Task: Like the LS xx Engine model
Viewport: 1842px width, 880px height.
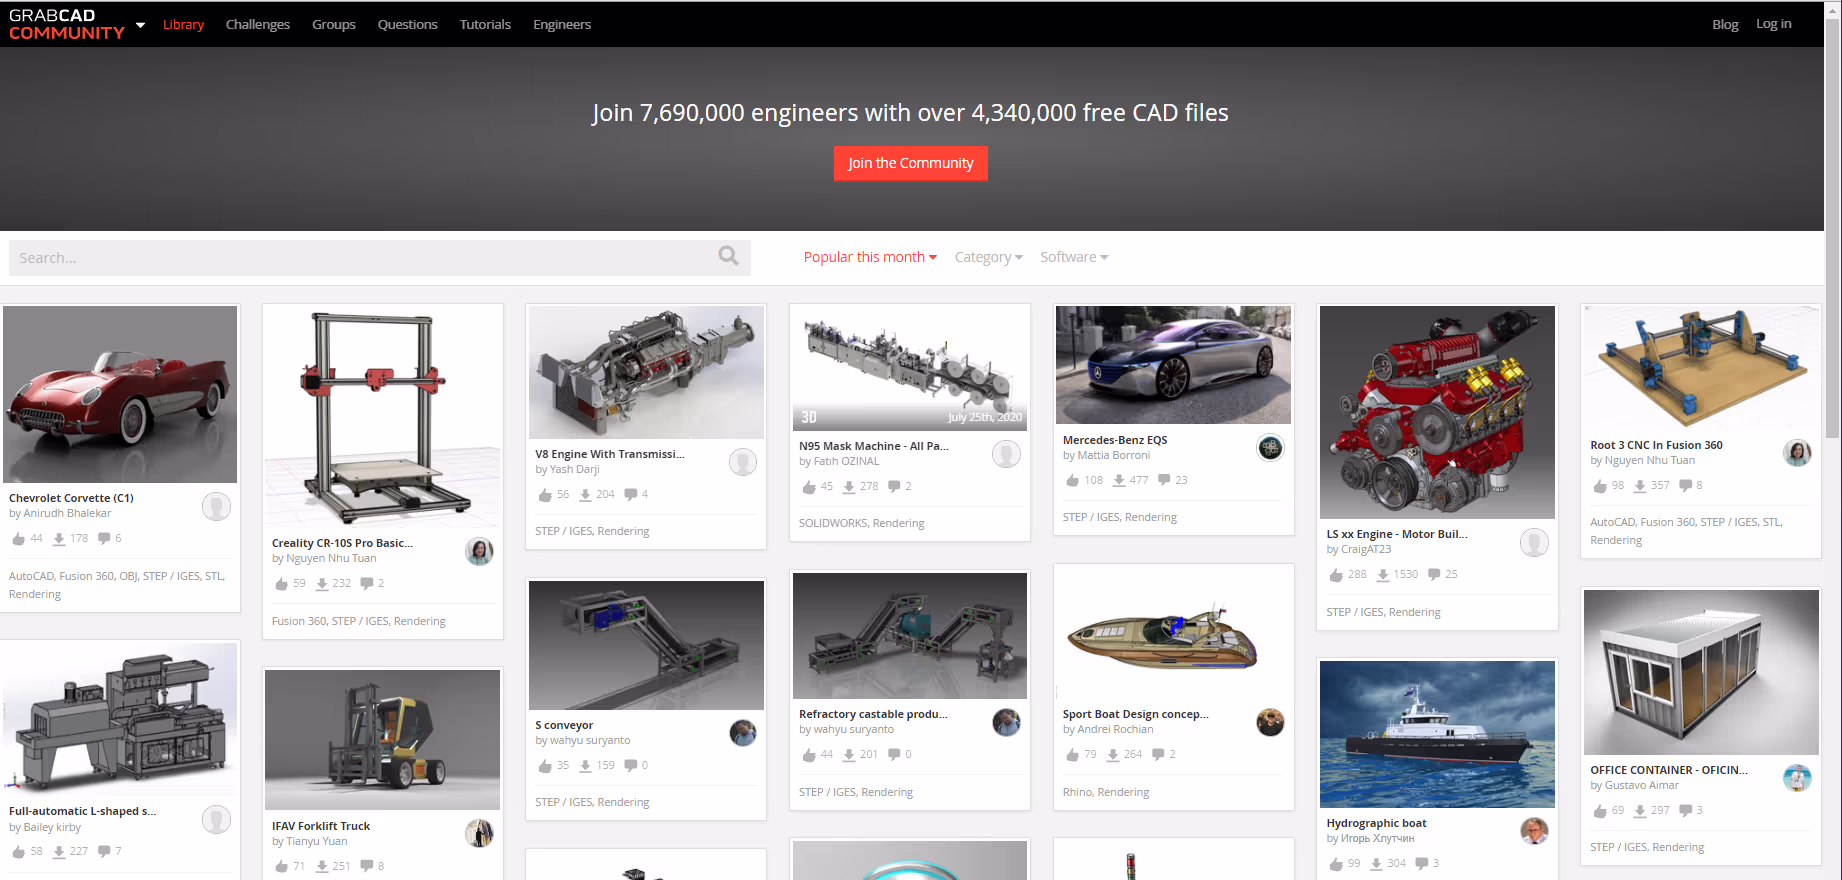Action: (1336, 575)
